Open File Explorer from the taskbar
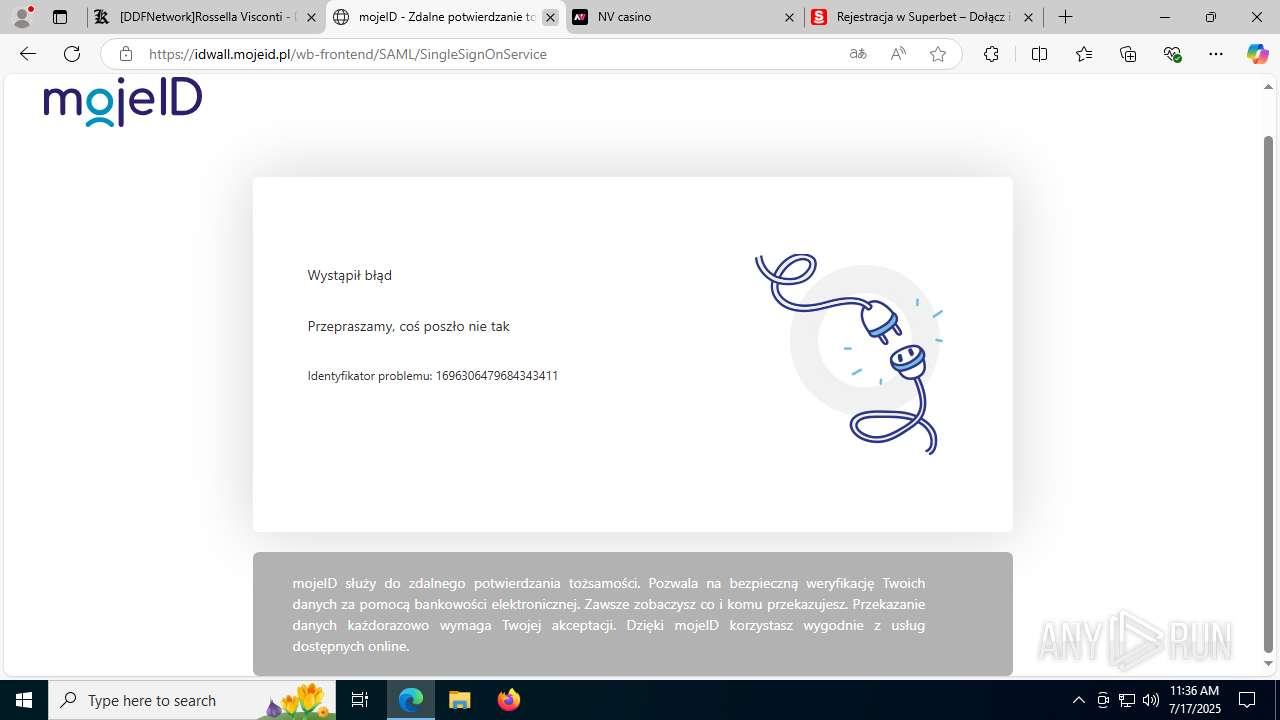This screenshot has width=1280, height=720. 459,700
